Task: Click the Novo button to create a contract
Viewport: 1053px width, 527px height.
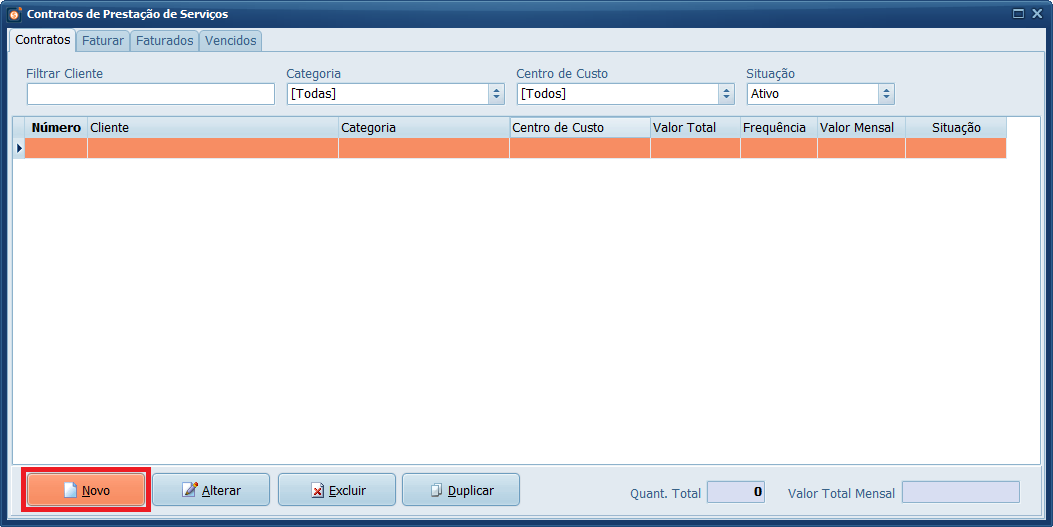Action: [86, 491]
